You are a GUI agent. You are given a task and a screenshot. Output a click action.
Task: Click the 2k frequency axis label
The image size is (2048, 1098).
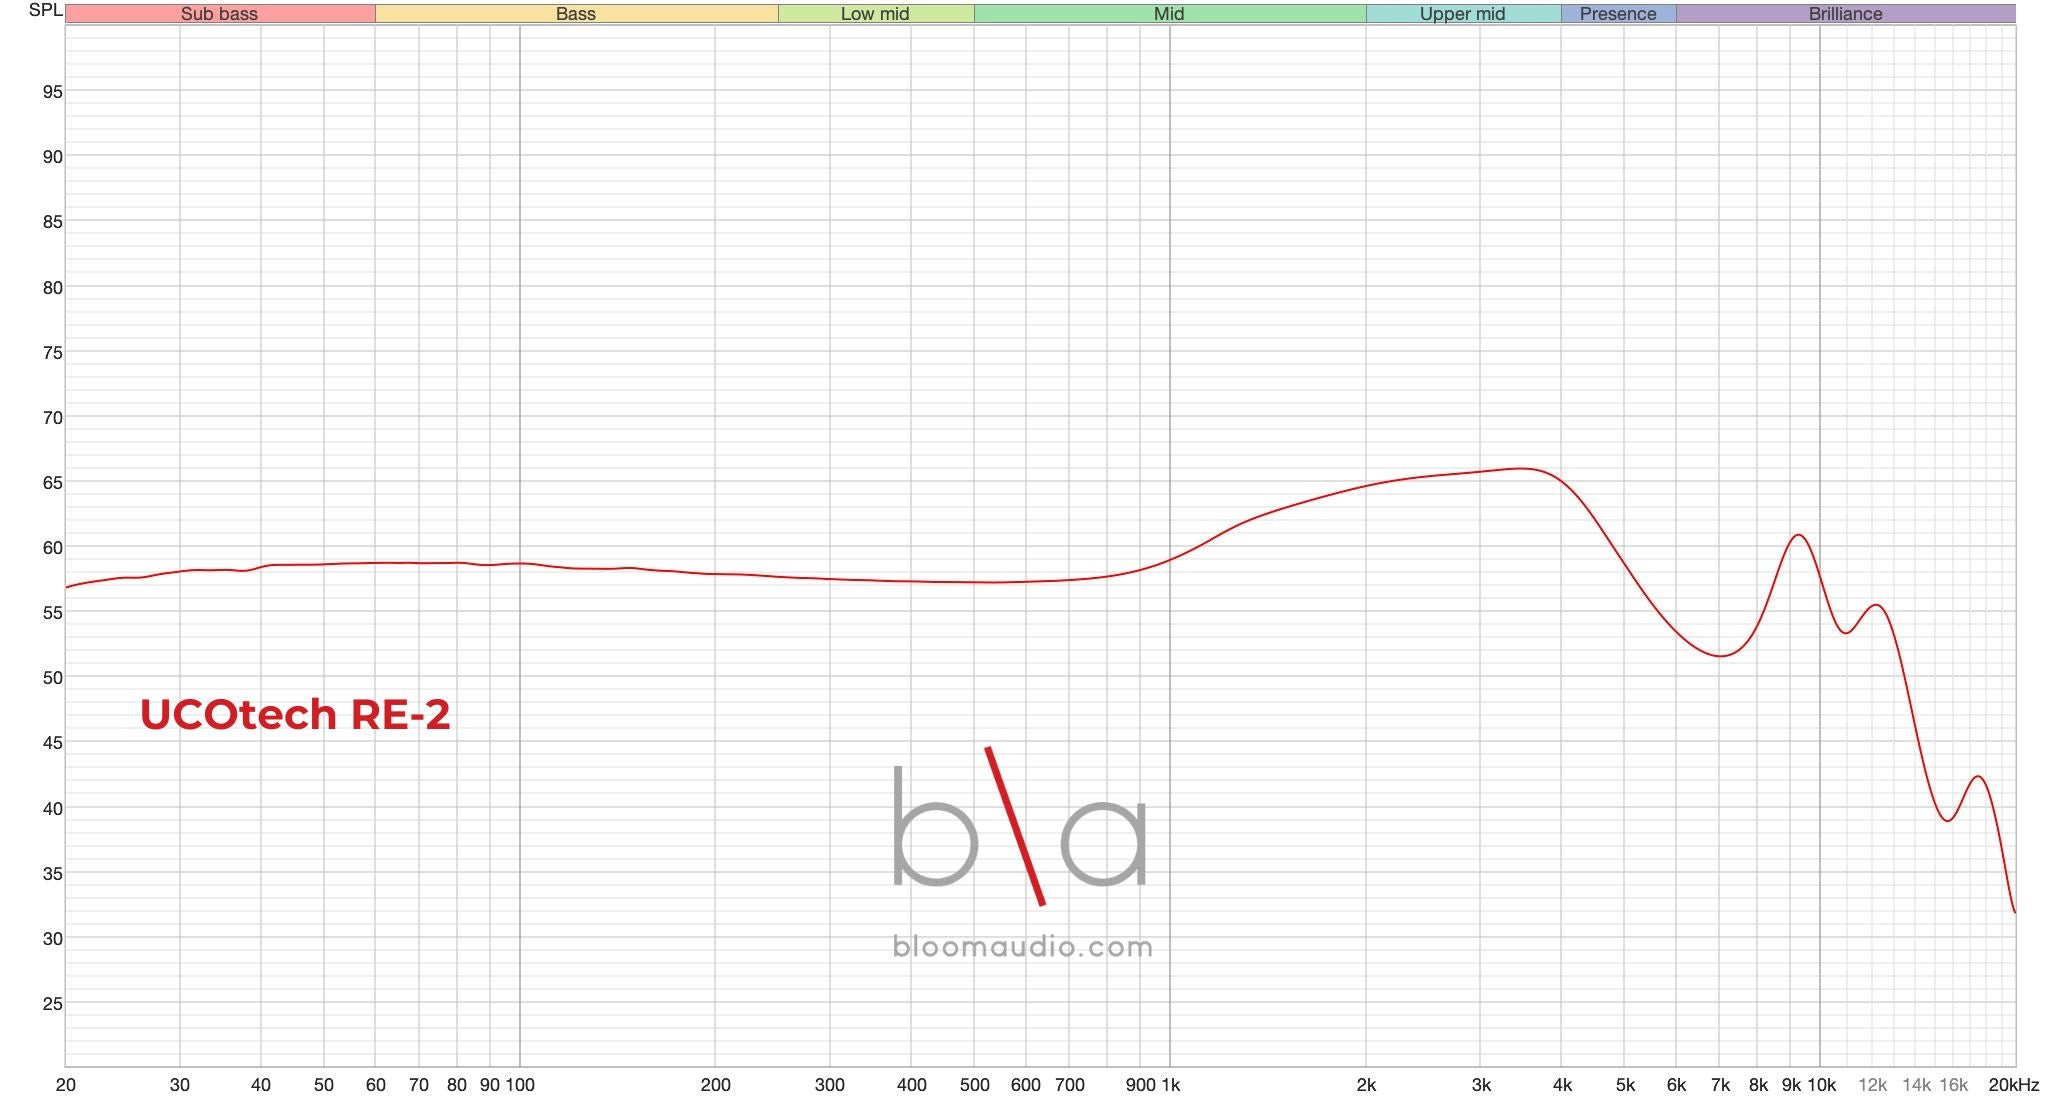pyautogui.click(x=1366, y=1085)
